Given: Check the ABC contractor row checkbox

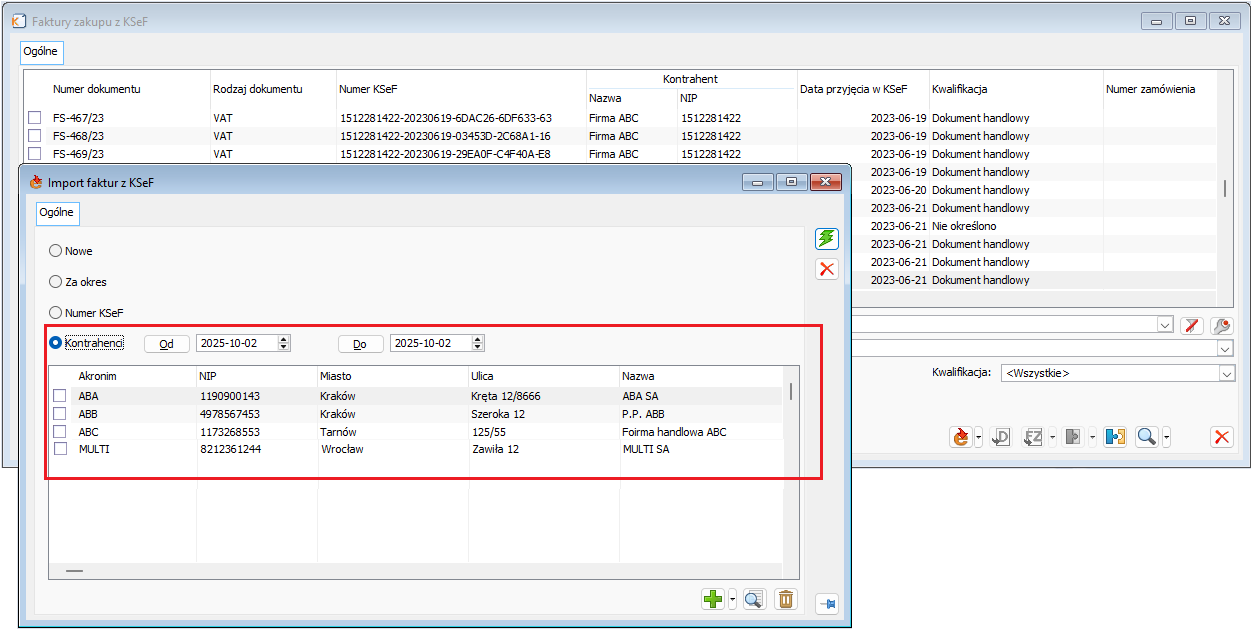Looking at the screenshot, I should [60, 432].
